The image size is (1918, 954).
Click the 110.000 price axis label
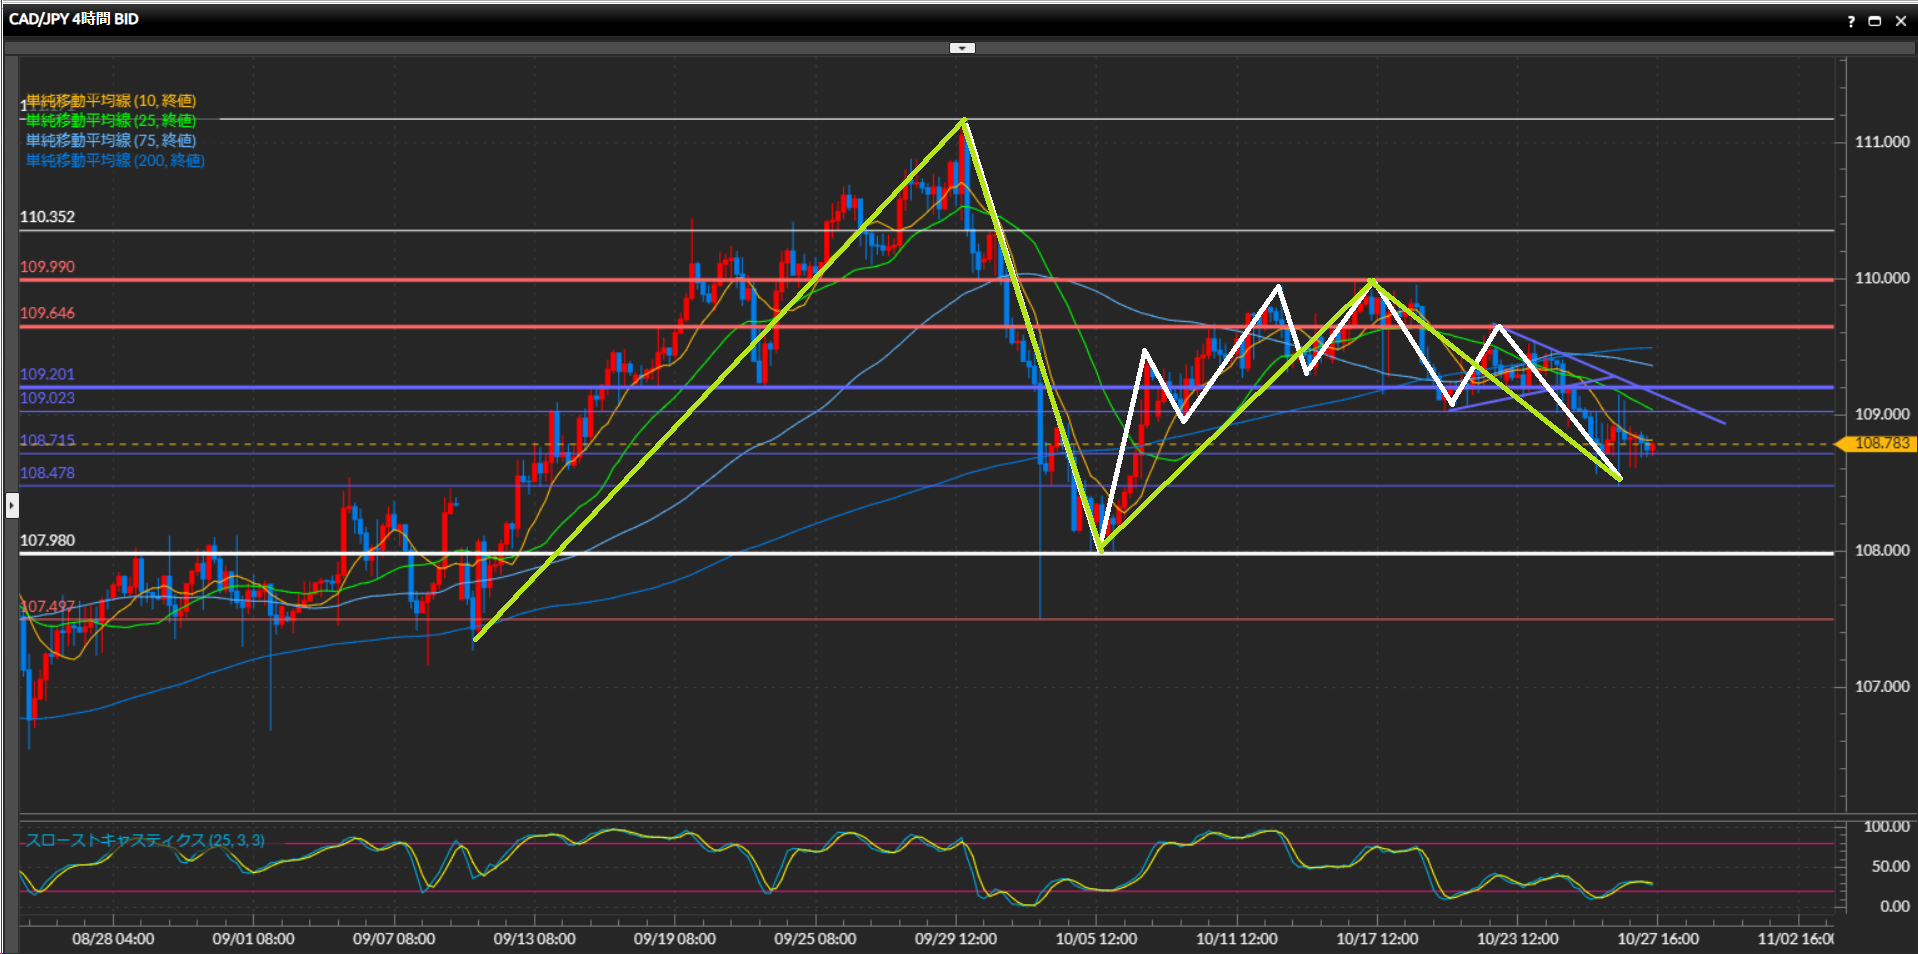coord(1881,278)
